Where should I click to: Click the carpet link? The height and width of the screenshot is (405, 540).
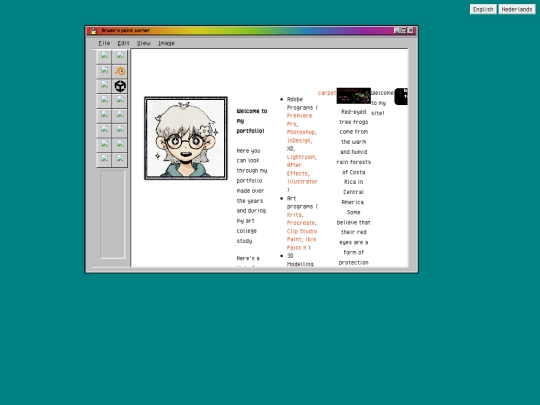pos(327,93)
